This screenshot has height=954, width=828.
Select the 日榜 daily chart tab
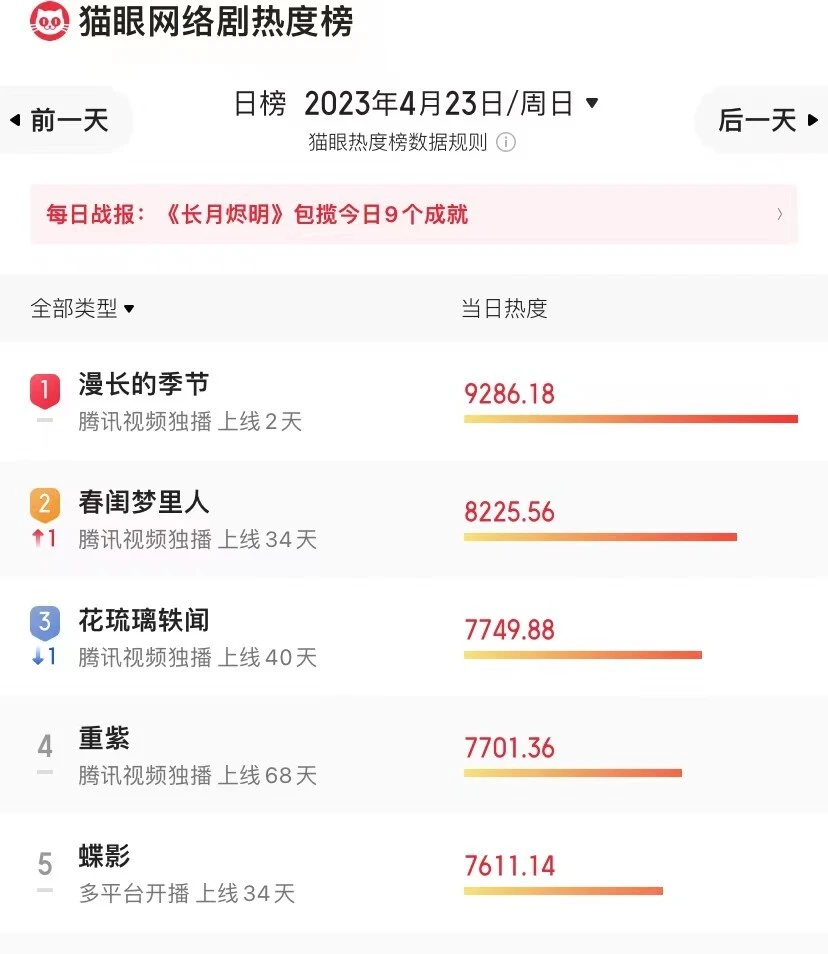(x=260, y=103)
